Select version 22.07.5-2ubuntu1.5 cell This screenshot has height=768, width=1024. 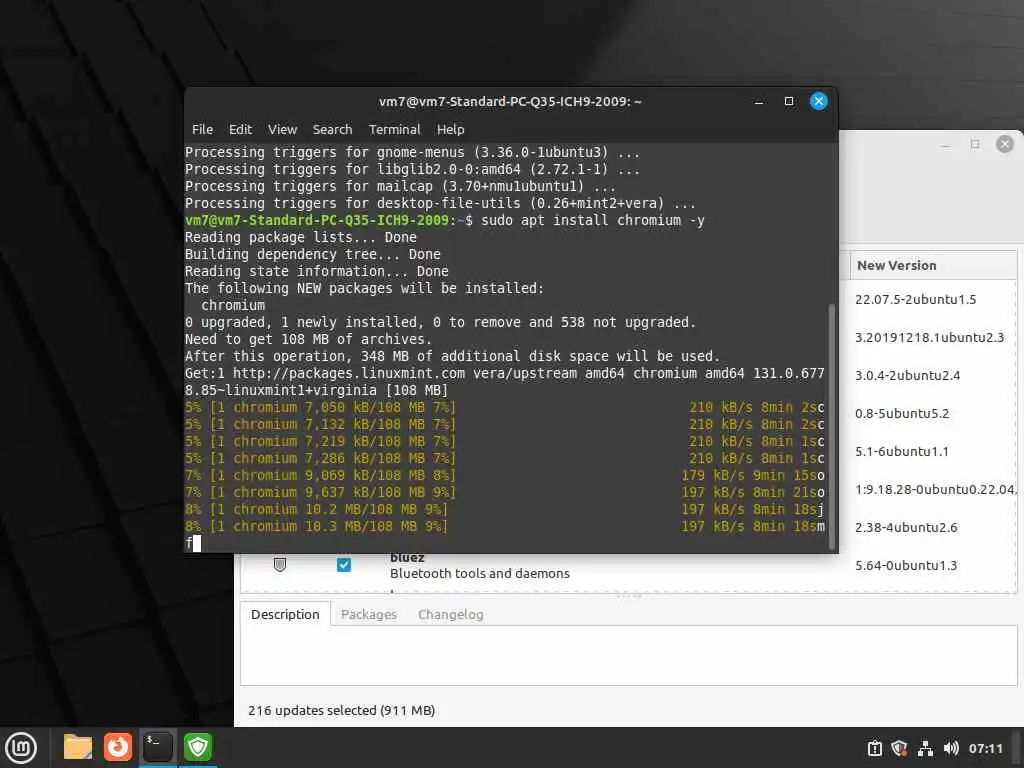(916, 300)
